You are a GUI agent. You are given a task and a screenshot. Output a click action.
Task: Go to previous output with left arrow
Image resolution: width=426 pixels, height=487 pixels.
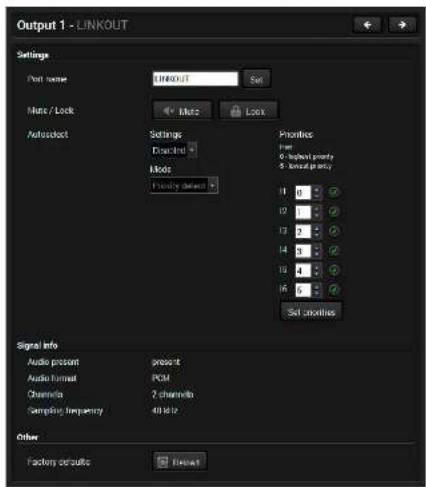click(x=367, y=25)
